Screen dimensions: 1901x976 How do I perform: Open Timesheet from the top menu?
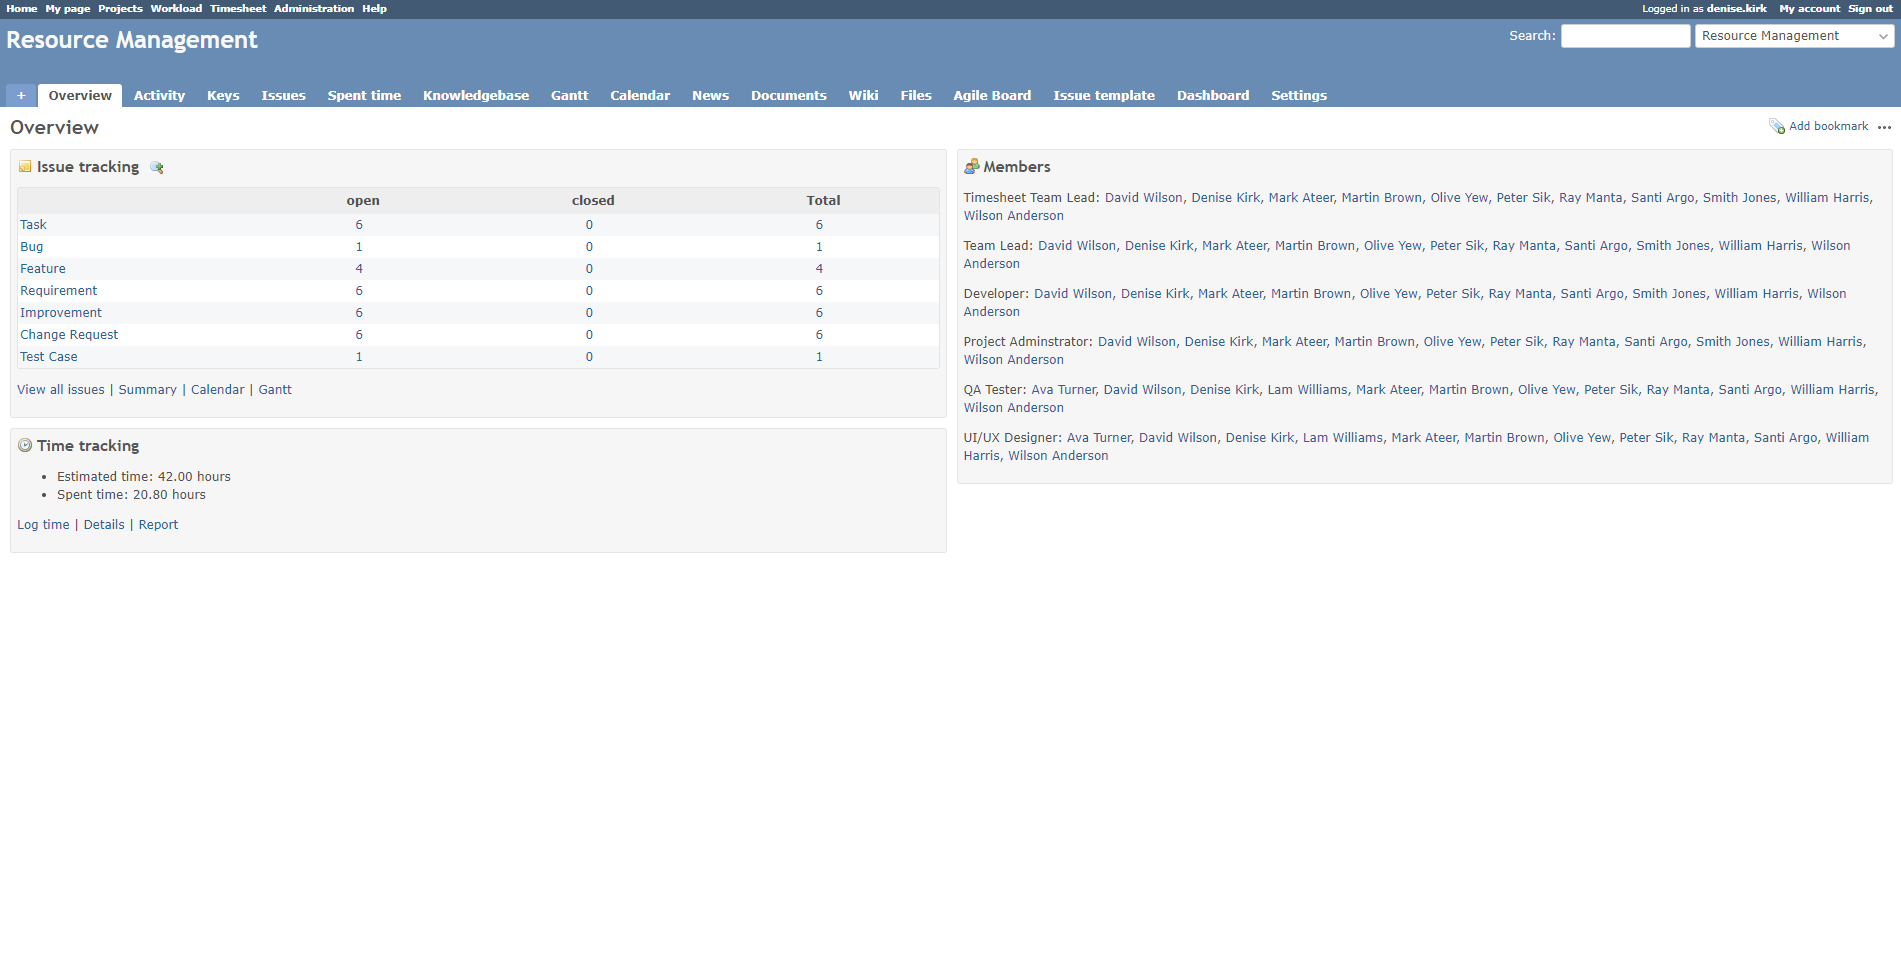pyautogui.click(x=237, y=9)
